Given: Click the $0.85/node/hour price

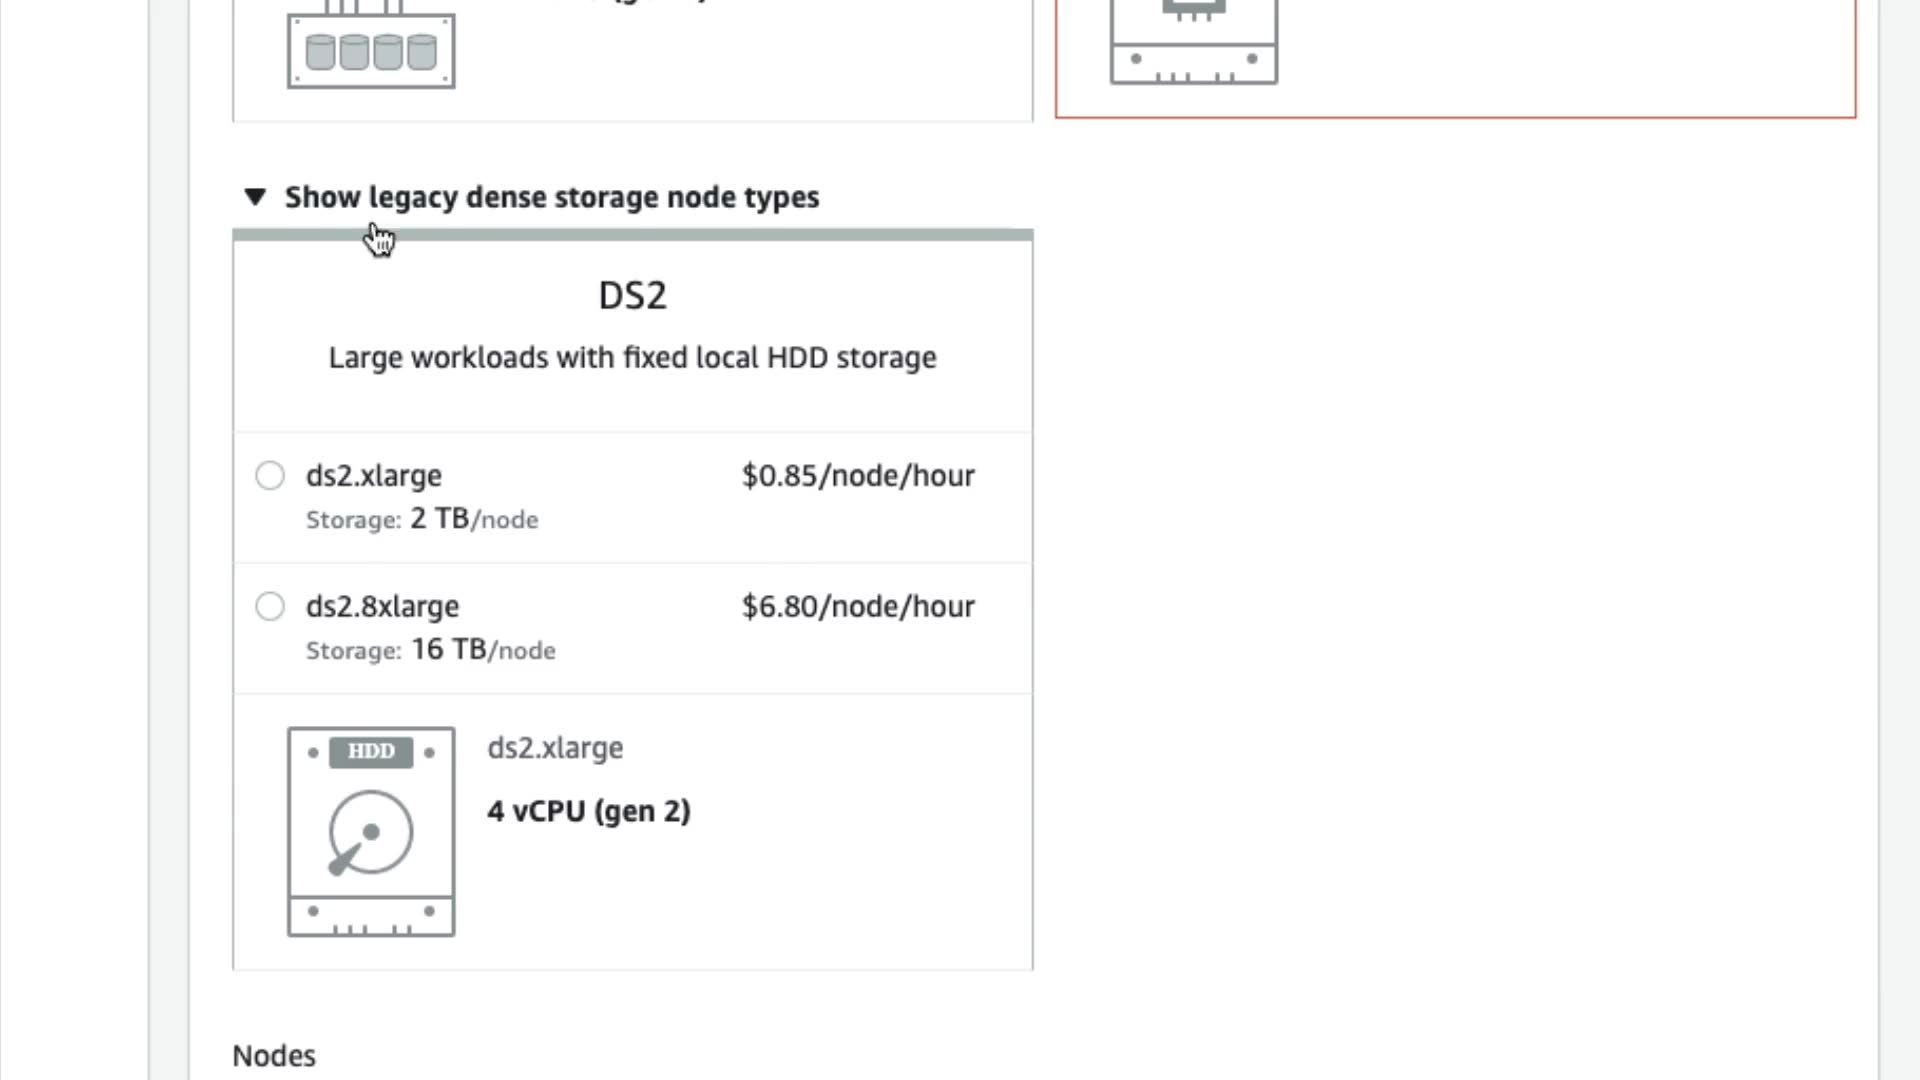Looking at the screenshot, I should click(858, 476).
